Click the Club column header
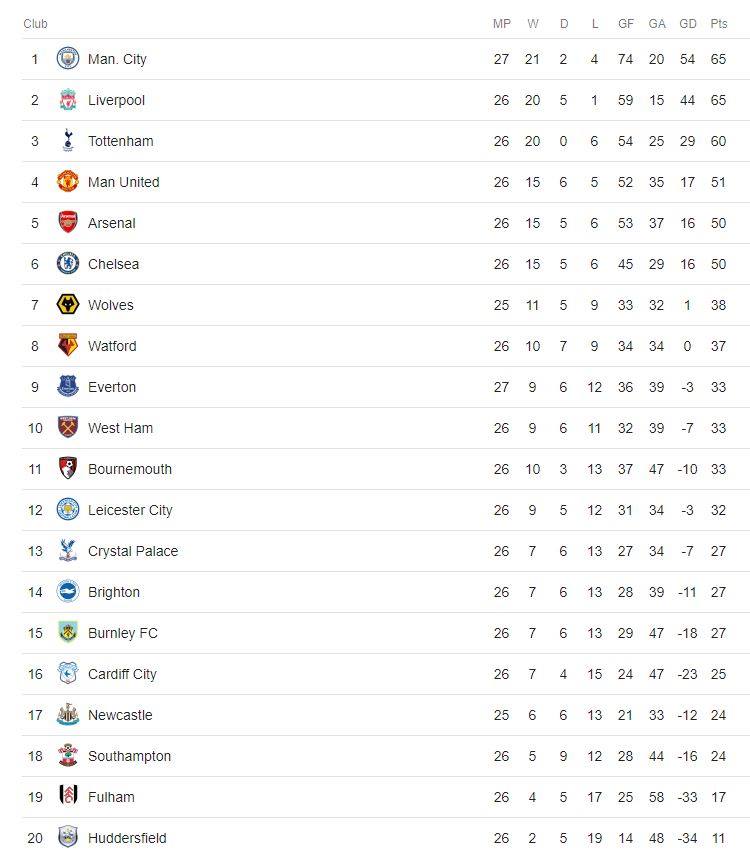Screen dimensions: 750x854 coord(35,23)
